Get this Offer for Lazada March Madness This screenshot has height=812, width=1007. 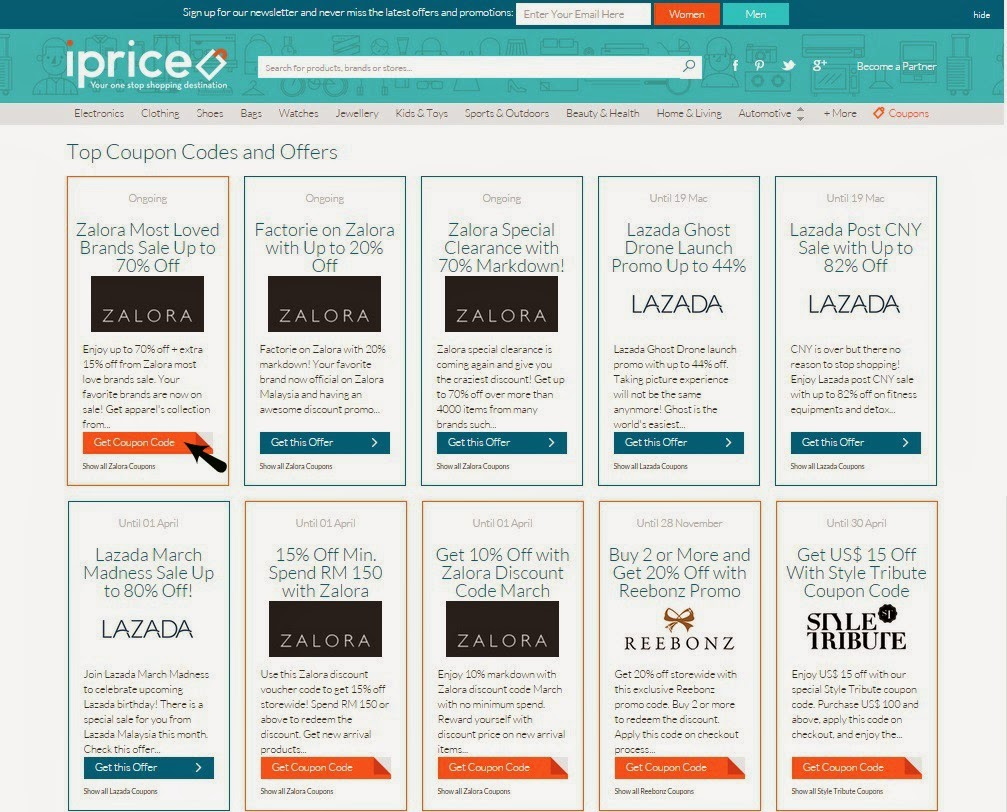(x=148, y=768)
